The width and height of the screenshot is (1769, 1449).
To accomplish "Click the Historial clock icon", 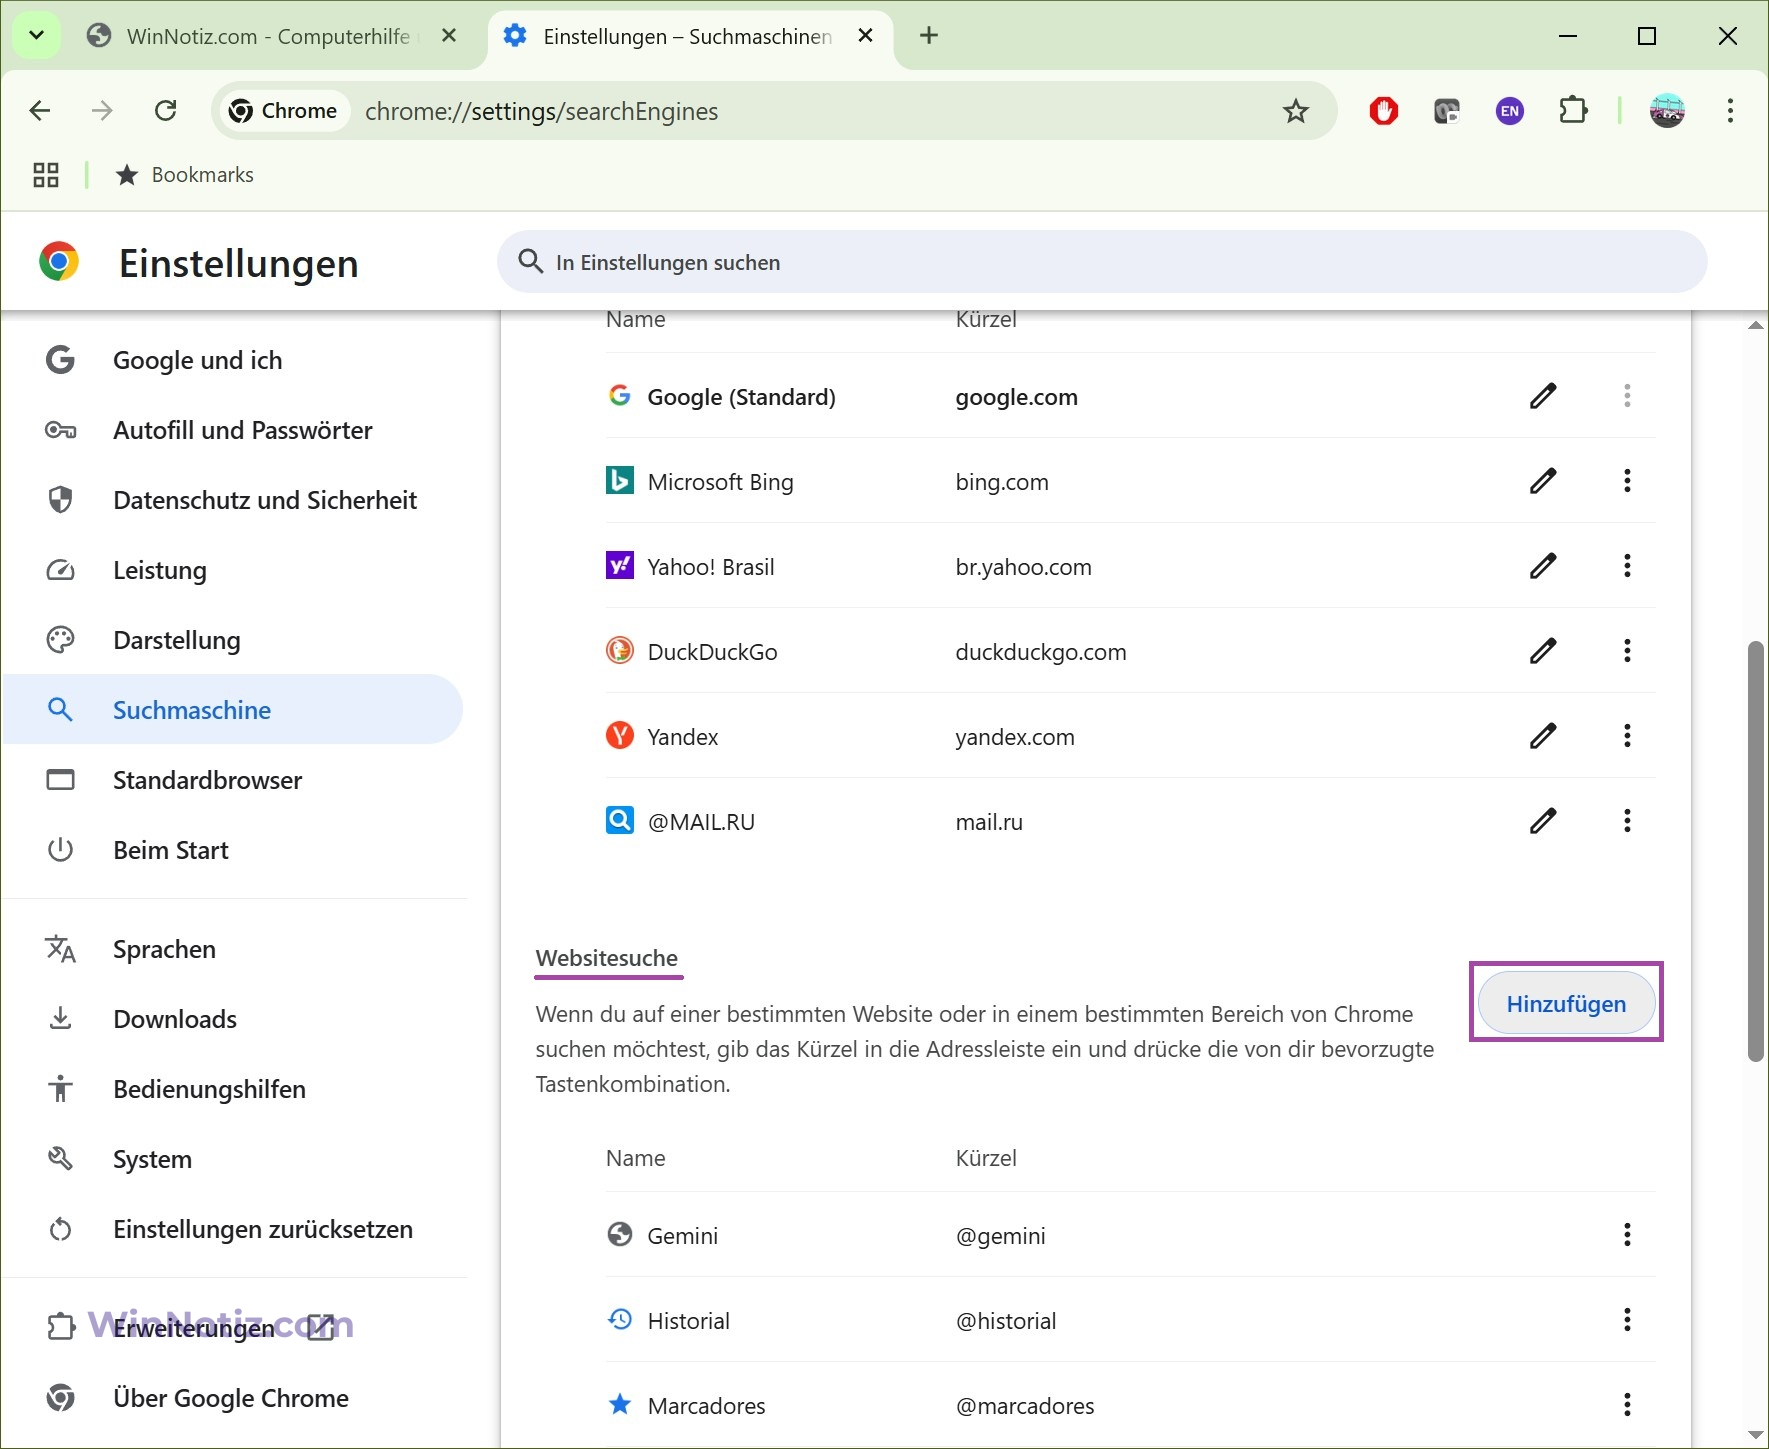I will (x=620, y=1320).
